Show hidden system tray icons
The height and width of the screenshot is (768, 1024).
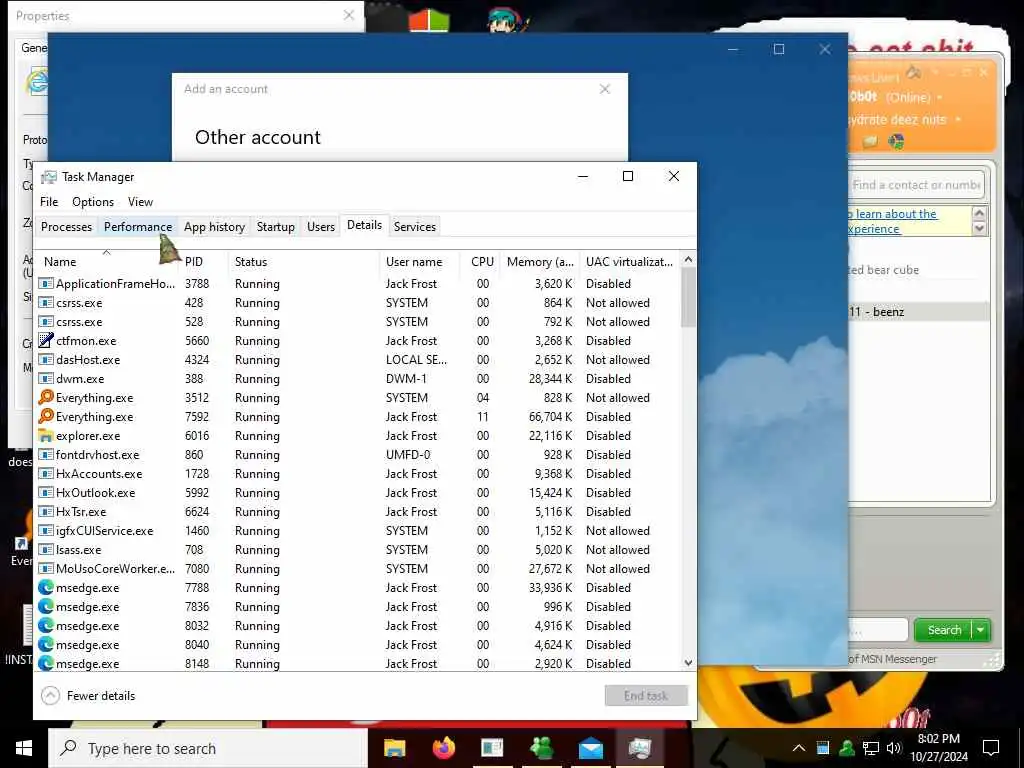click(x=799, y=748)
